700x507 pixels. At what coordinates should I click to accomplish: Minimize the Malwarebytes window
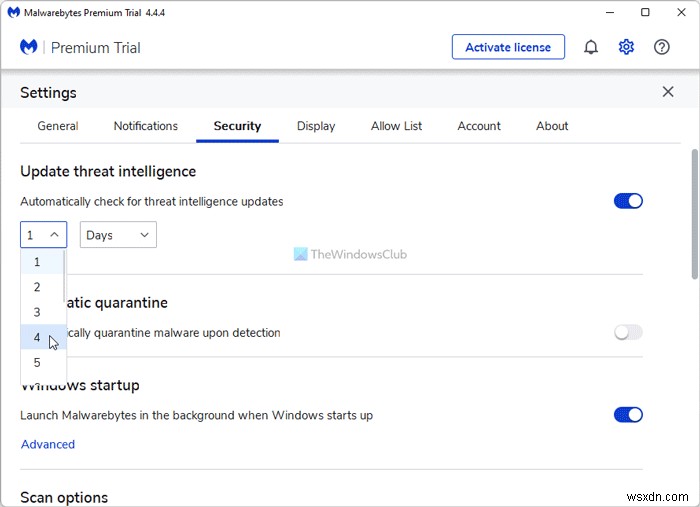[x=610, y=12]
